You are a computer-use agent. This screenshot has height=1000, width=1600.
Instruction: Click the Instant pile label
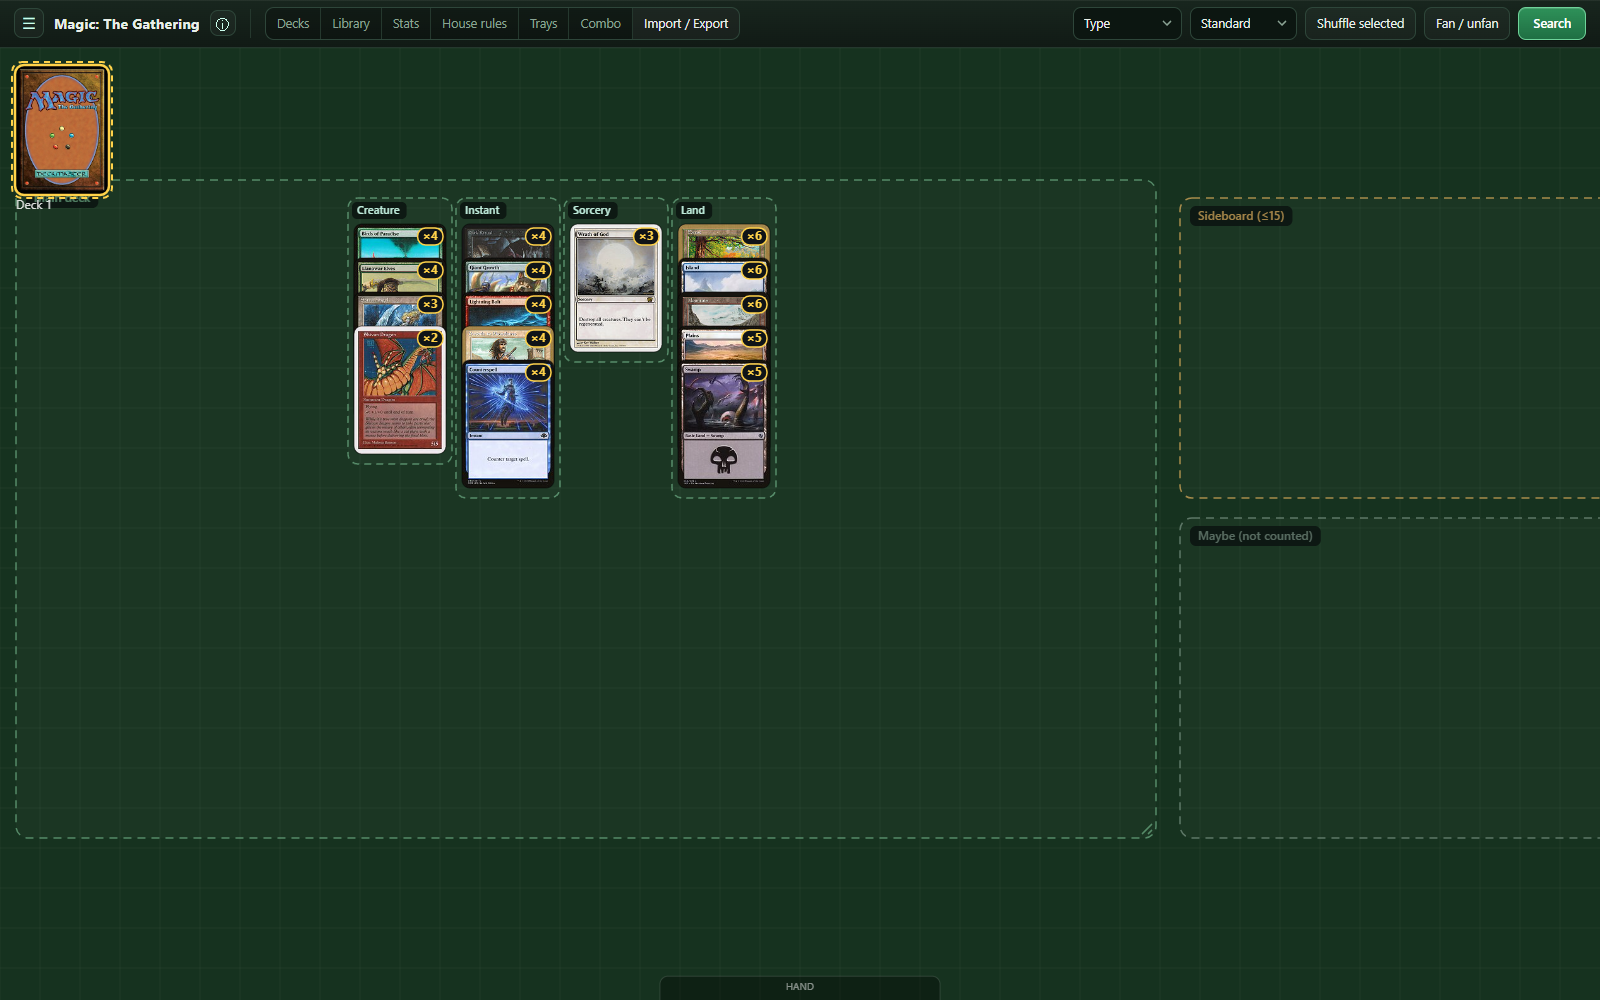click(482, 210)
